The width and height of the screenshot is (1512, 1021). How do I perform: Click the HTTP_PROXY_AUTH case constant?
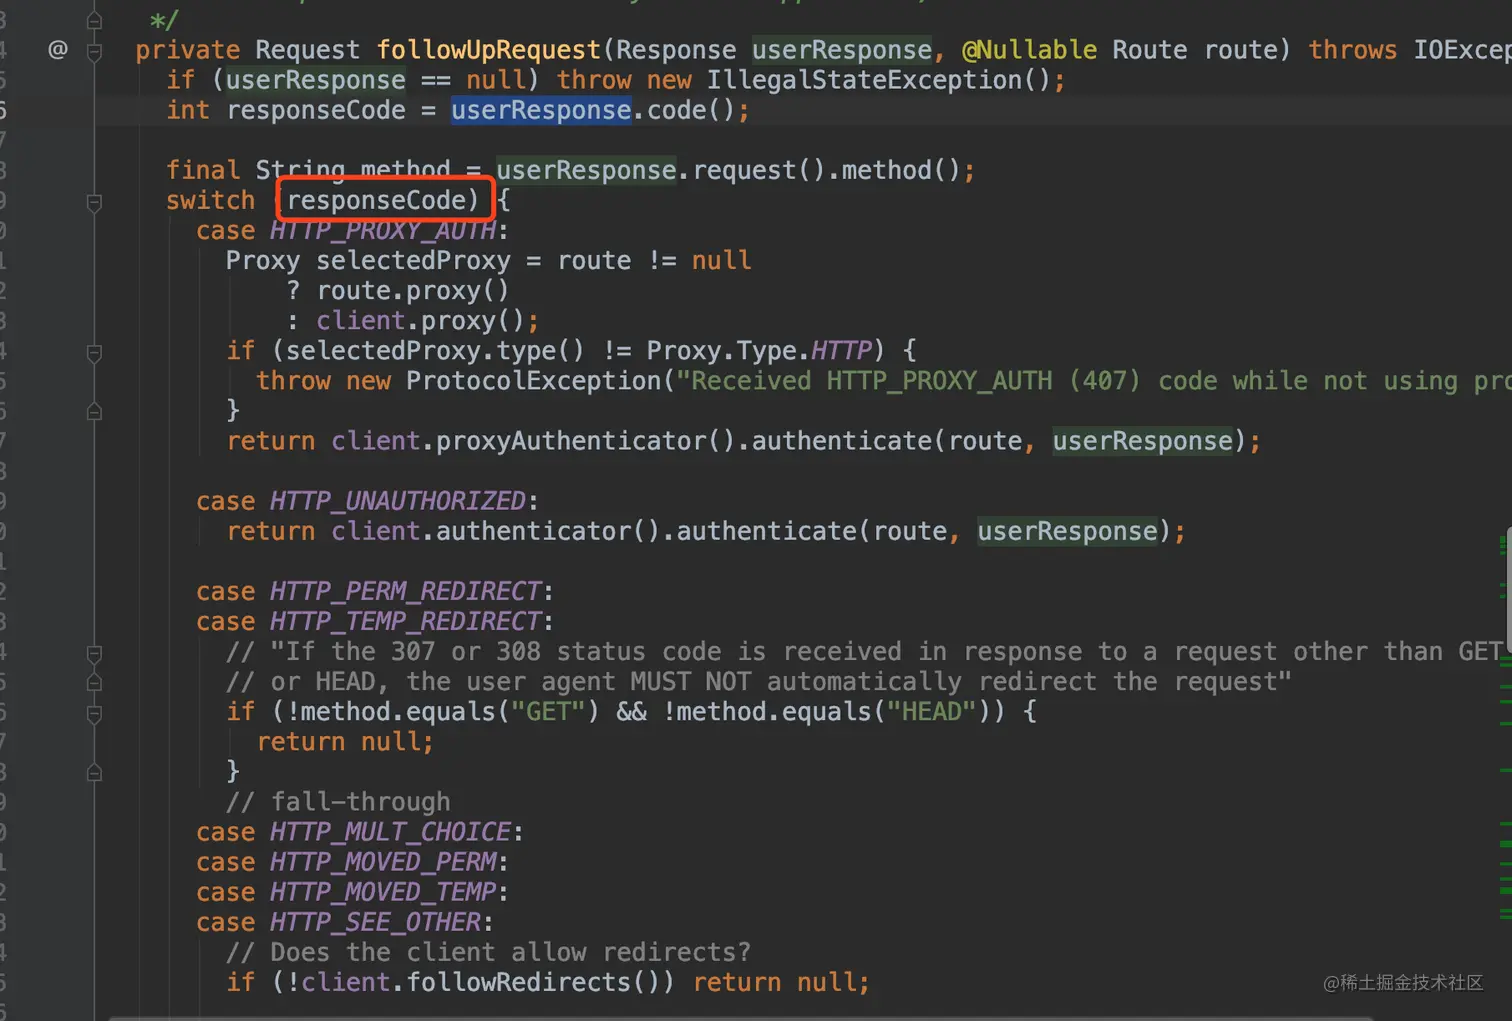click(x=383, y=231)
